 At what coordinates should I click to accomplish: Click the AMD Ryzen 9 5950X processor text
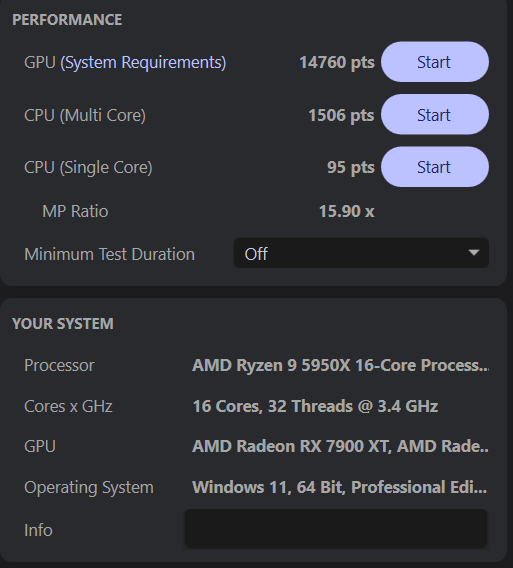(x=341, y=365)
